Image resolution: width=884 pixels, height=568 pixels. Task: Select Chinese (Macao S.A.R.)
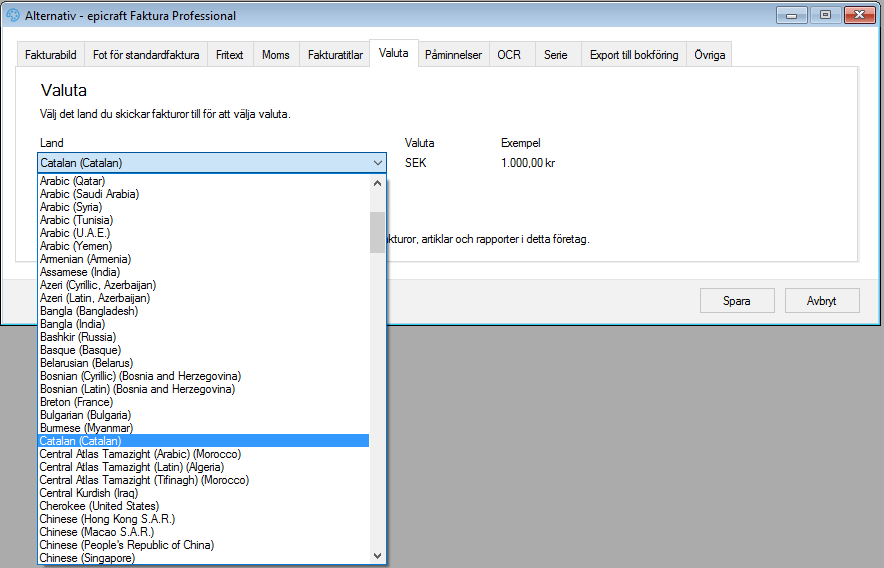(204, 531)
